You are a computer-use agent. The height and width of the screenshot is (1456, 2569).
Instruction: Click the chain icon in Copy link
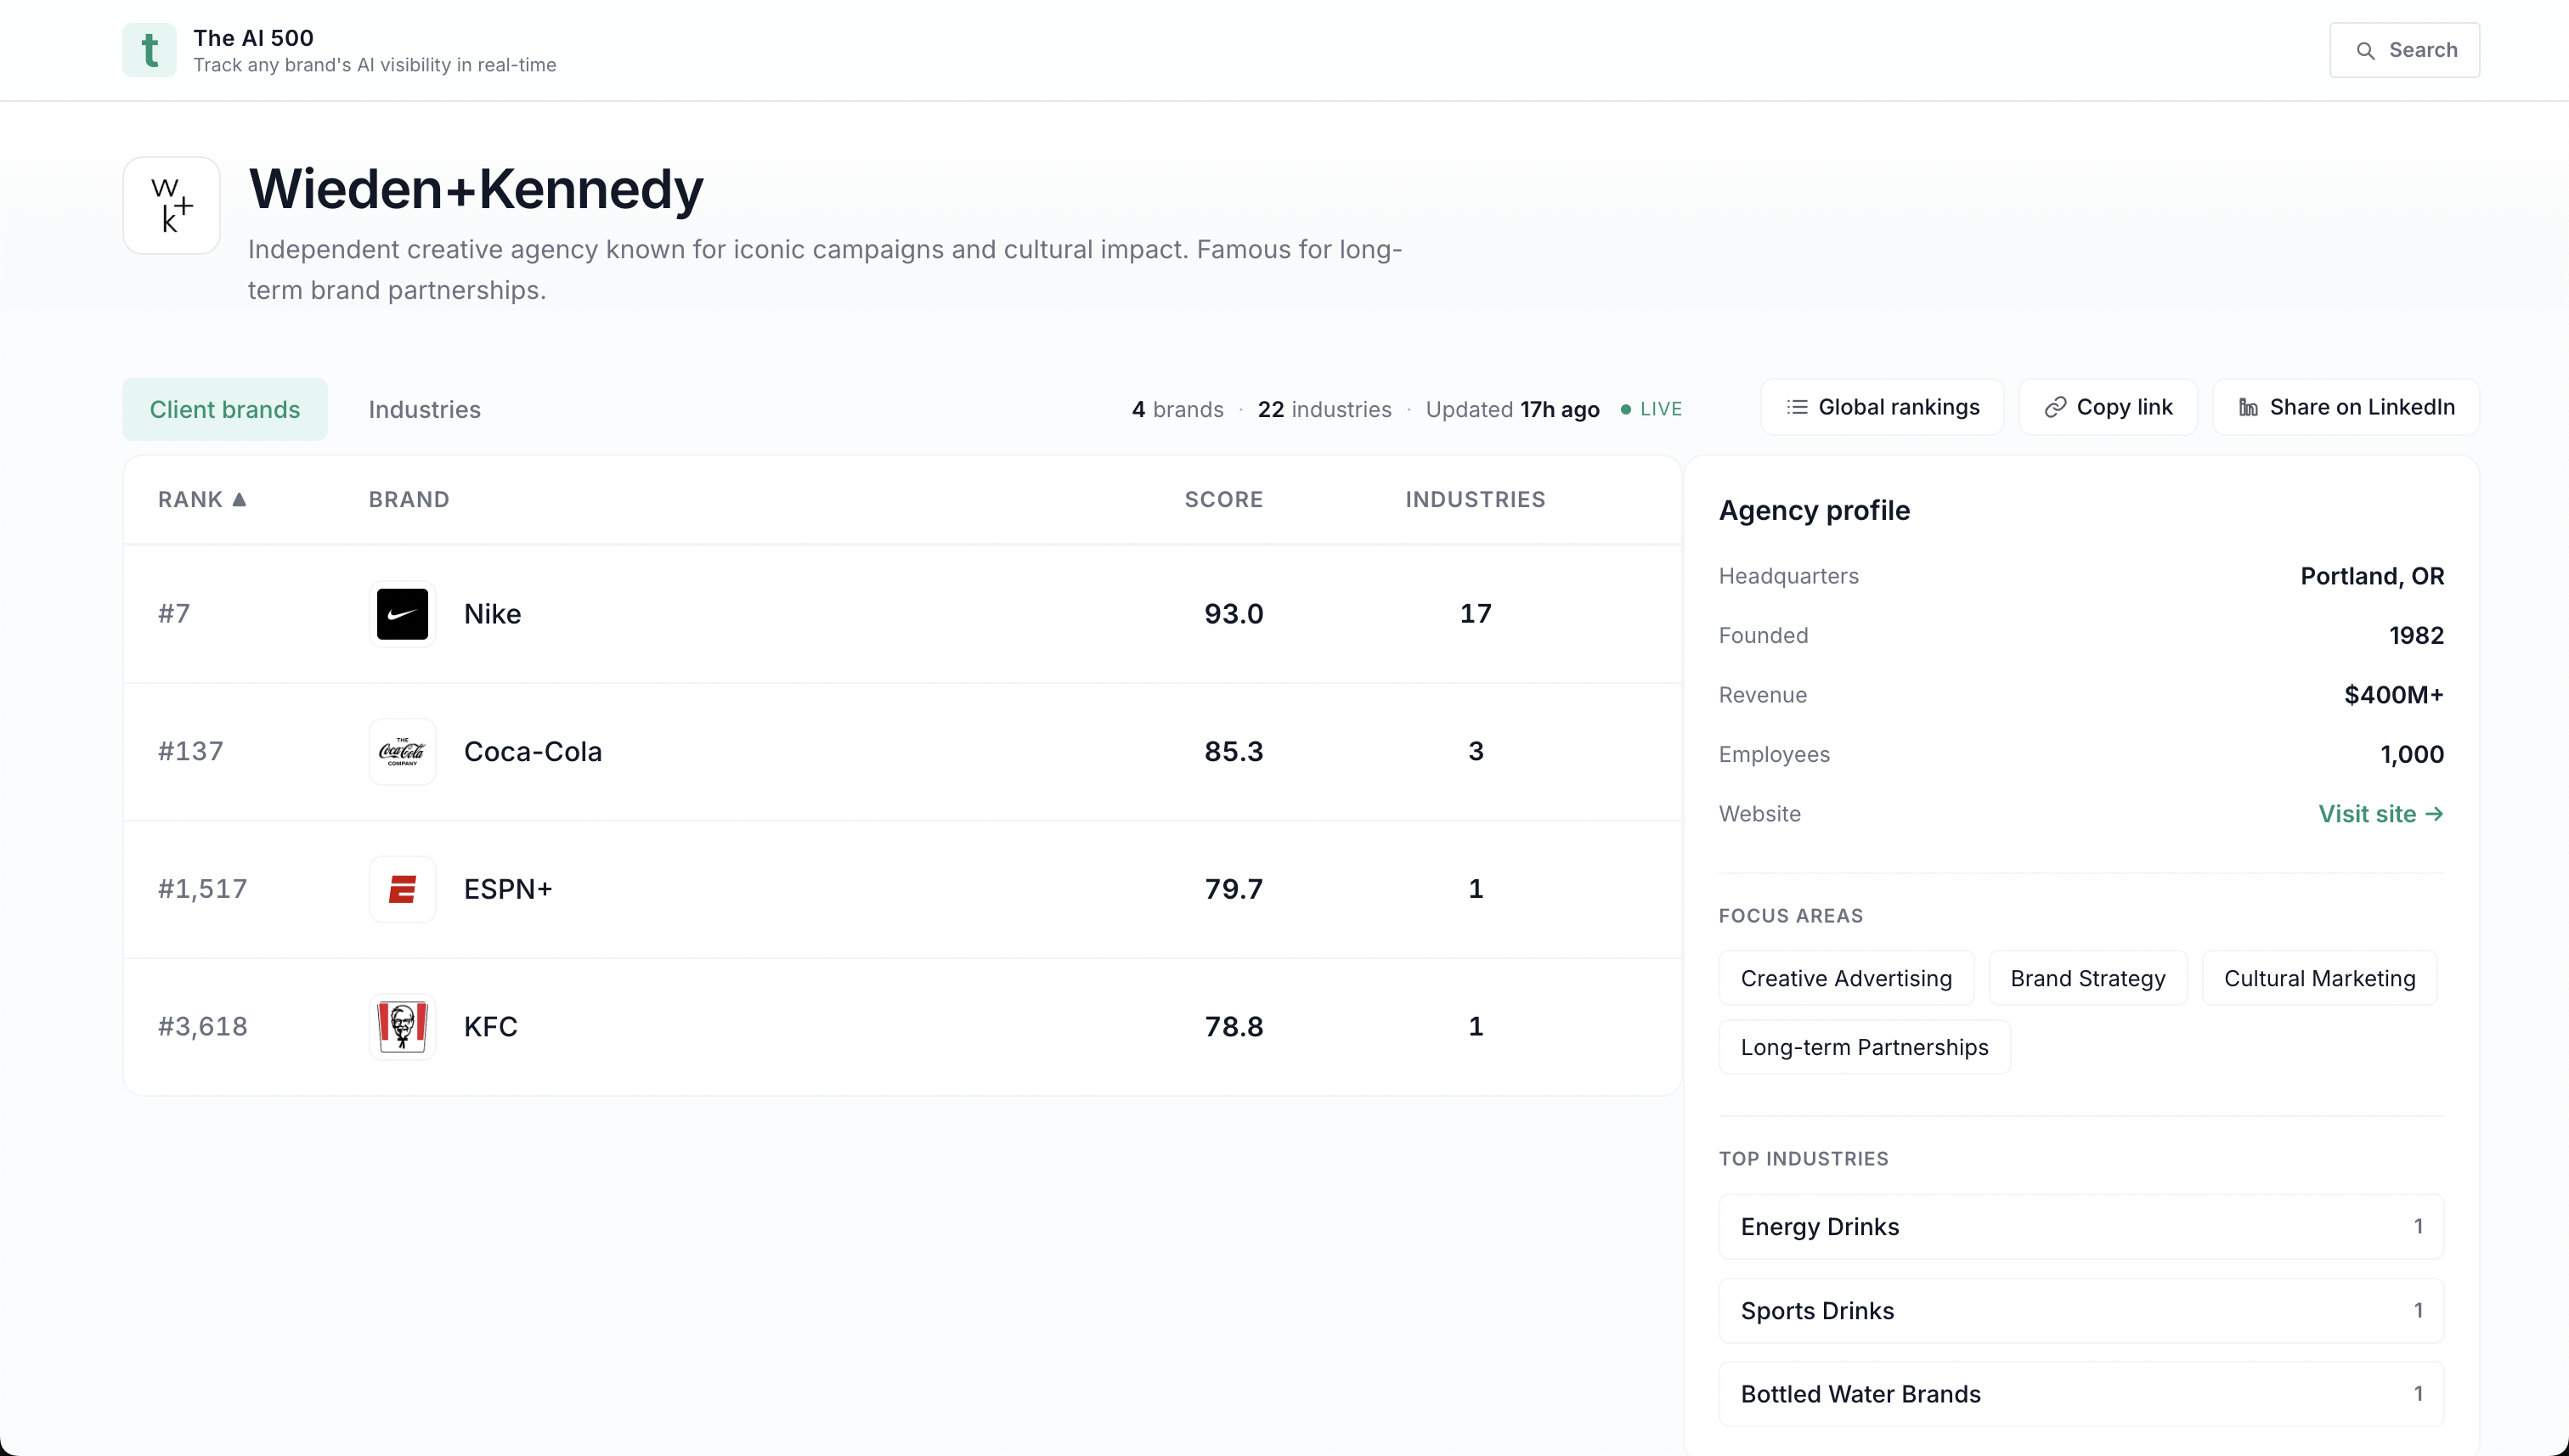[x=2055, y=407]
